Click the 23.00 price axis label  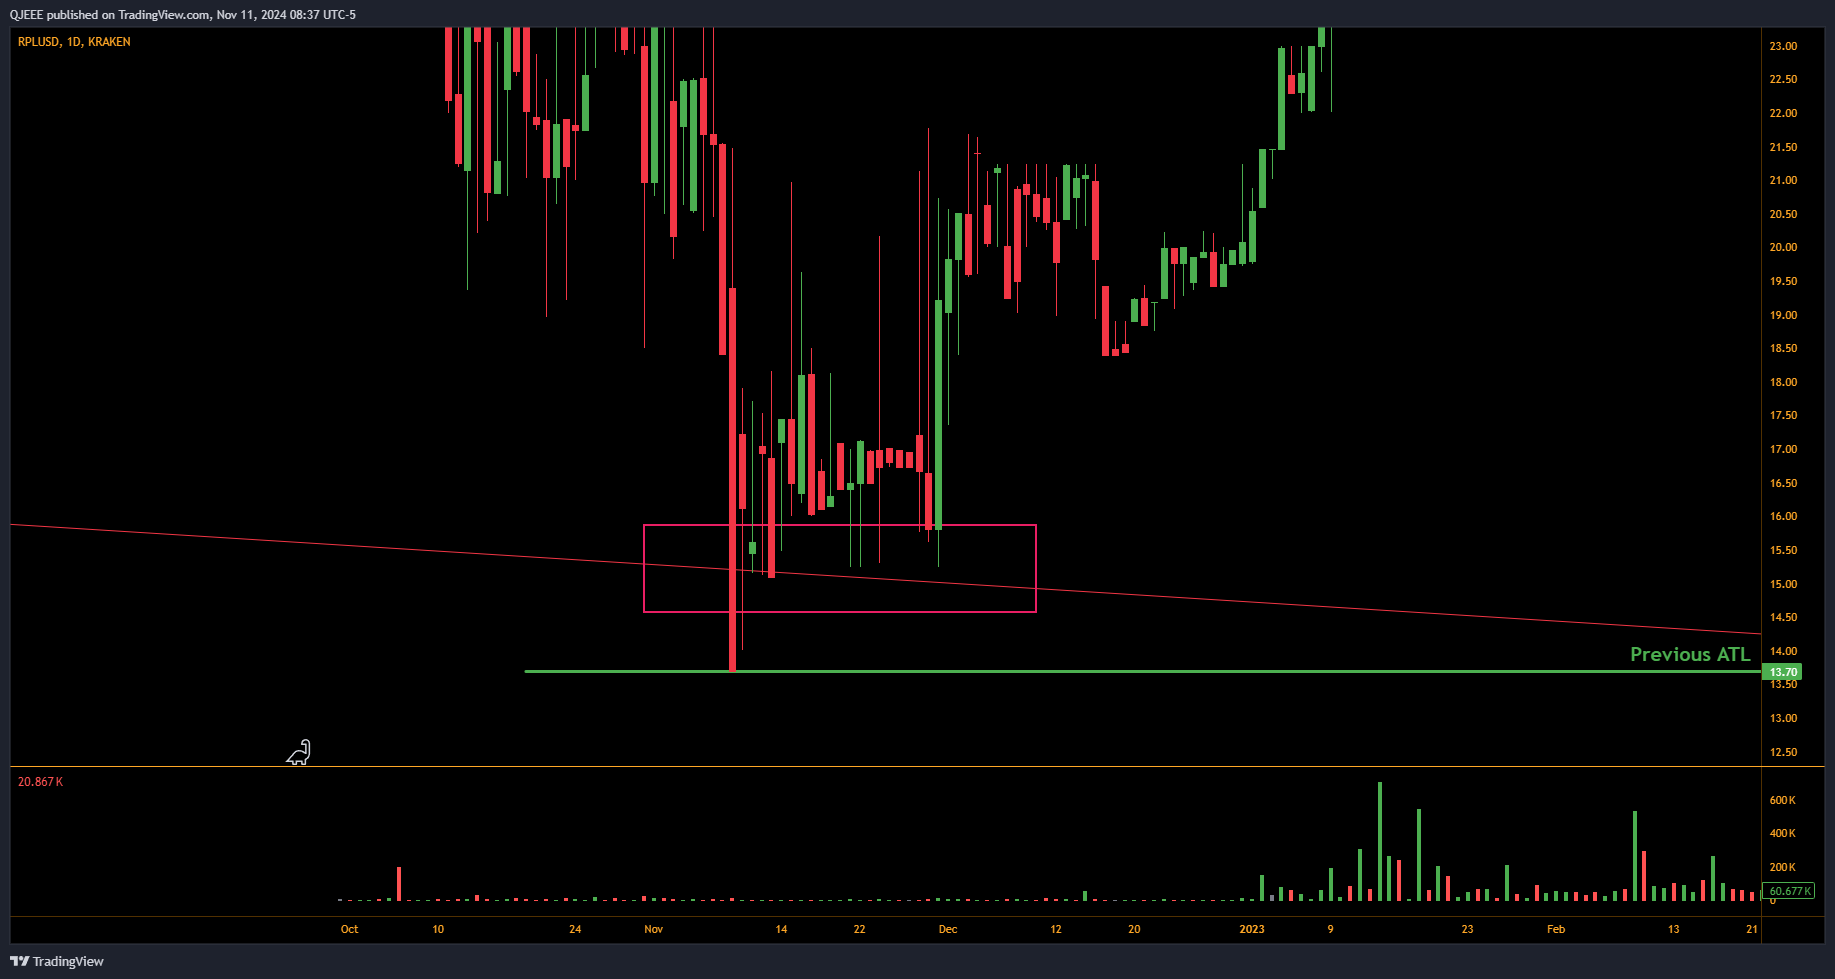tap(1783, 46)
